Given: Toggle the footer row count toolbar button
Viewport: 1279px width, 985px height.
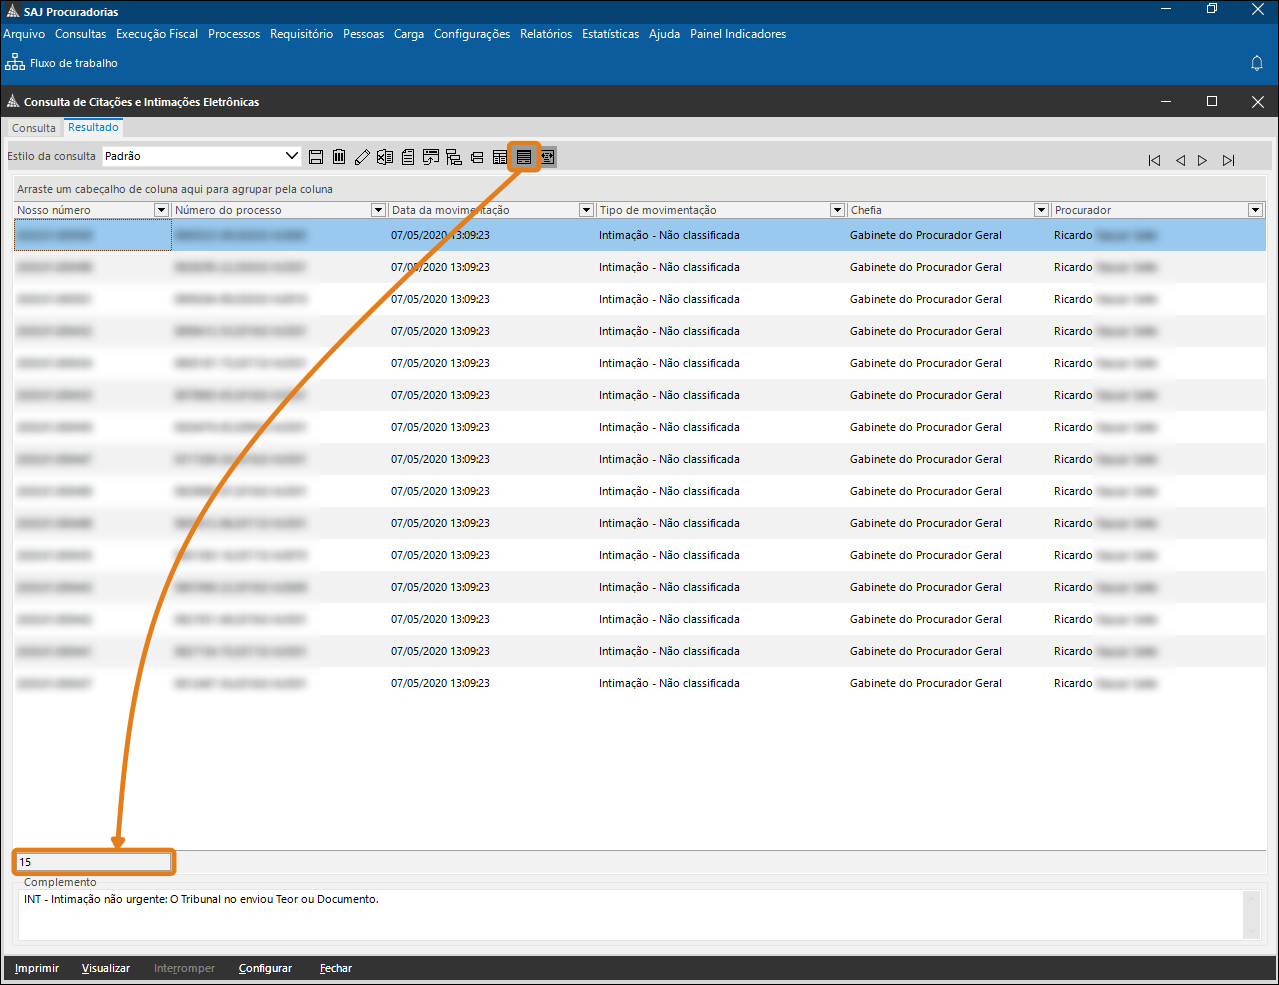Looking at the screenshot, I should (524, 157).
